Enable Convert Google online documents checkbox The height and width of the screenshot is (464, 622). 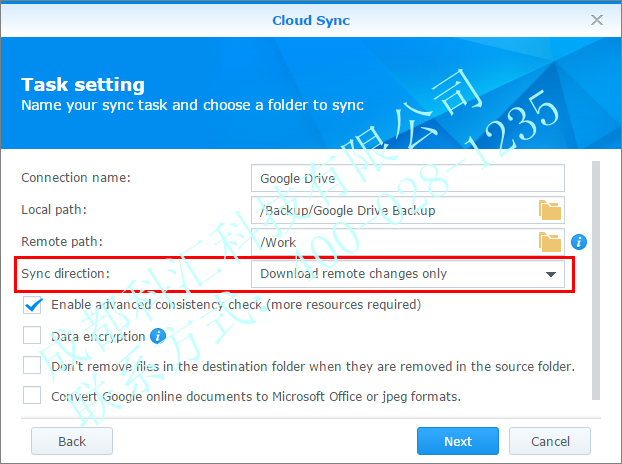[x=33, y=396]
